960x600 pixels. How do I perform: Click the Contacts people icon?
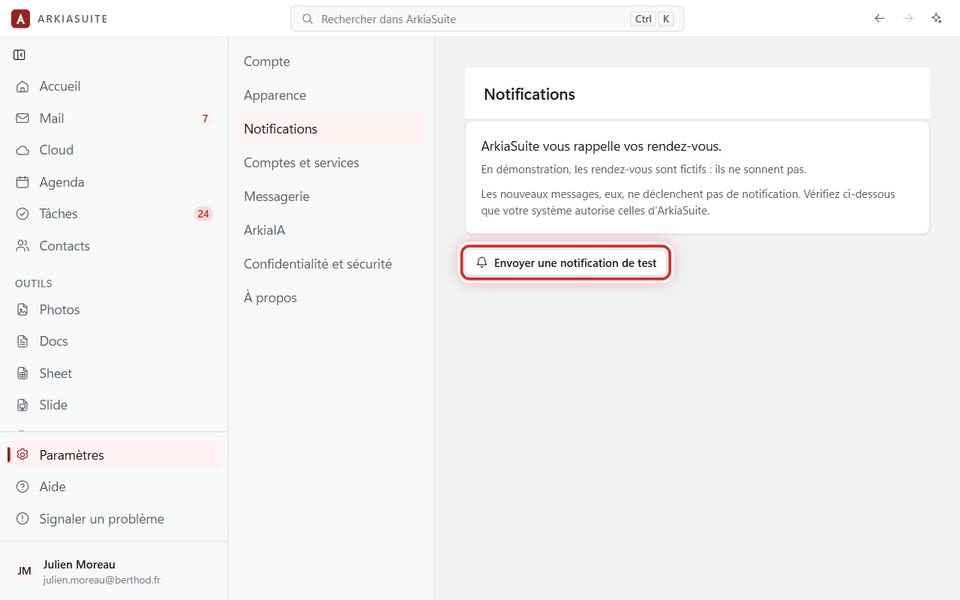point(23,246)
